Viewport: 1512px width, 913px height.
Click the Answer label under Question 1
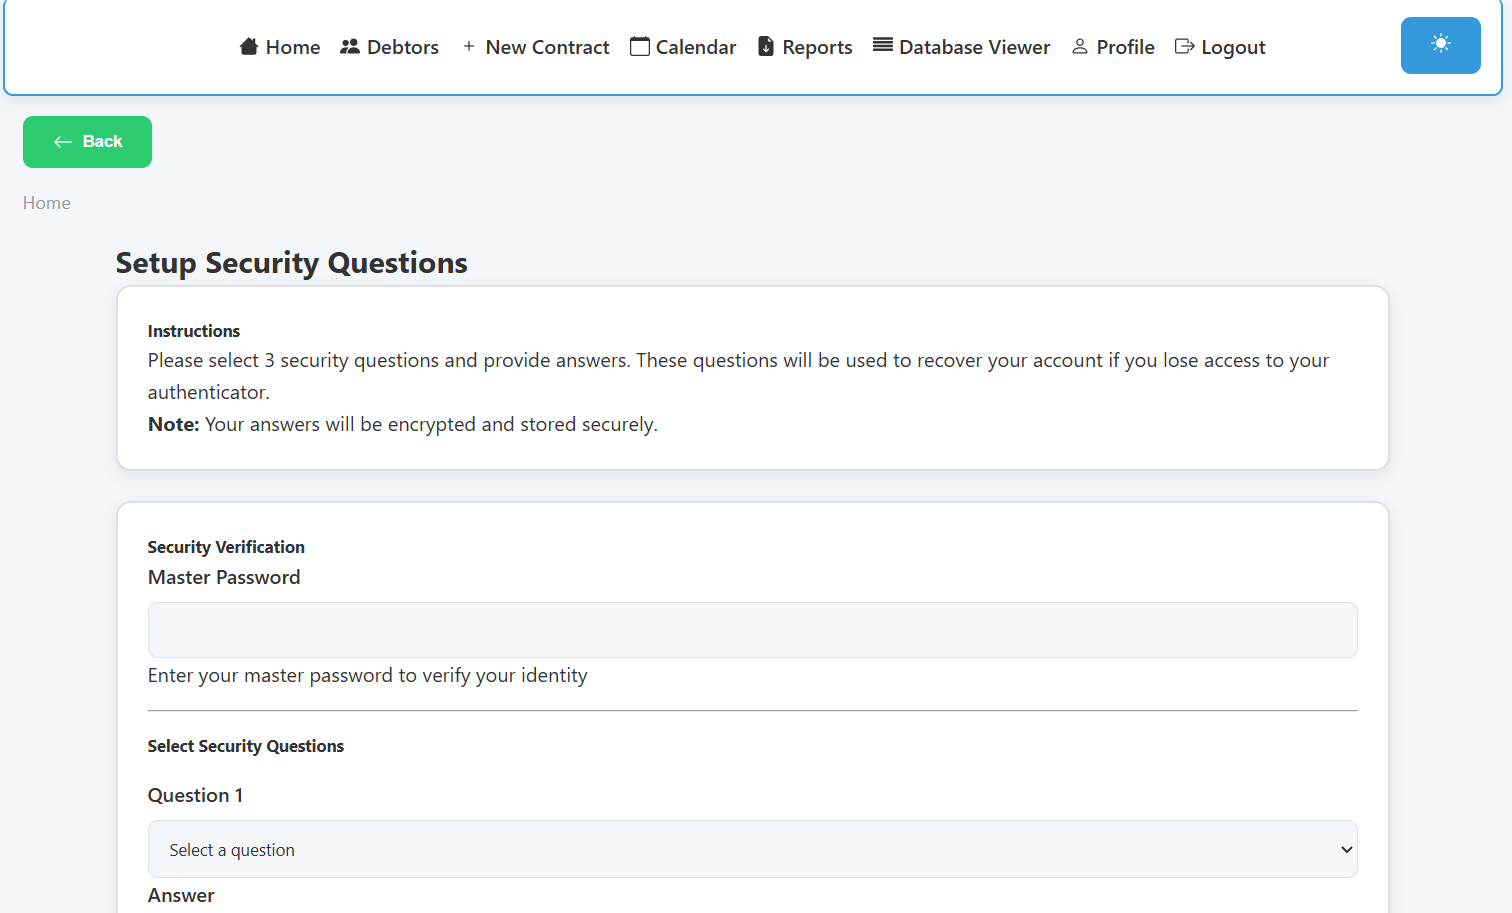click(181, 895)
